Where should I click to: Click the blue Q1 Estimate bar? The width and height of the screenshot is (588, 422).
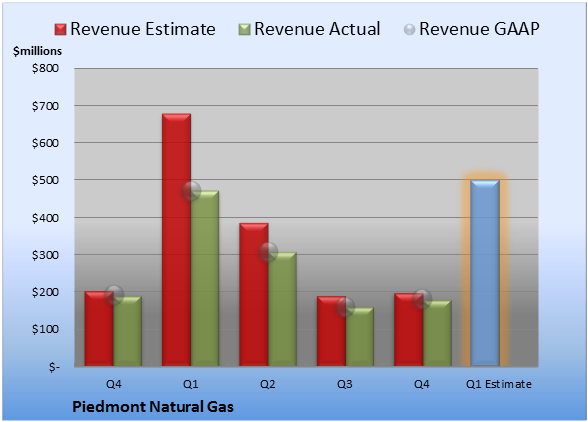(x=485, y=273)
